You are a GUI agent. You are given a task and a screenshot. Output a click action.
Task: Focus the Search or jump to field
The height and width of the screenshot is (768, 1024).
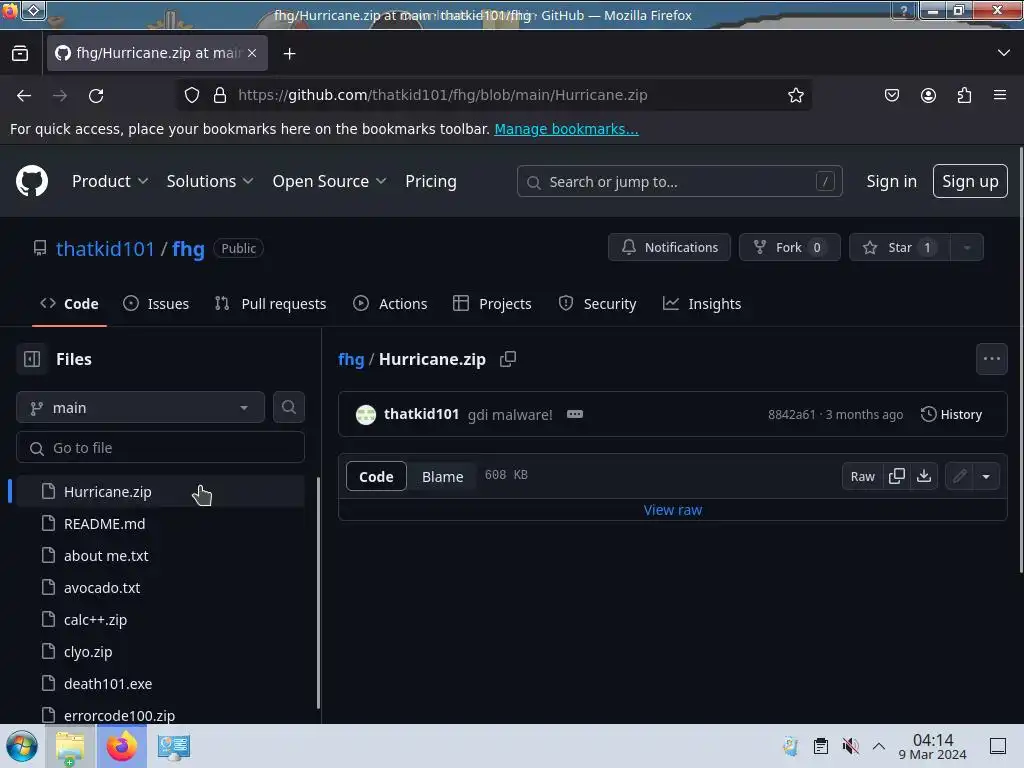[x=679, y=182]
